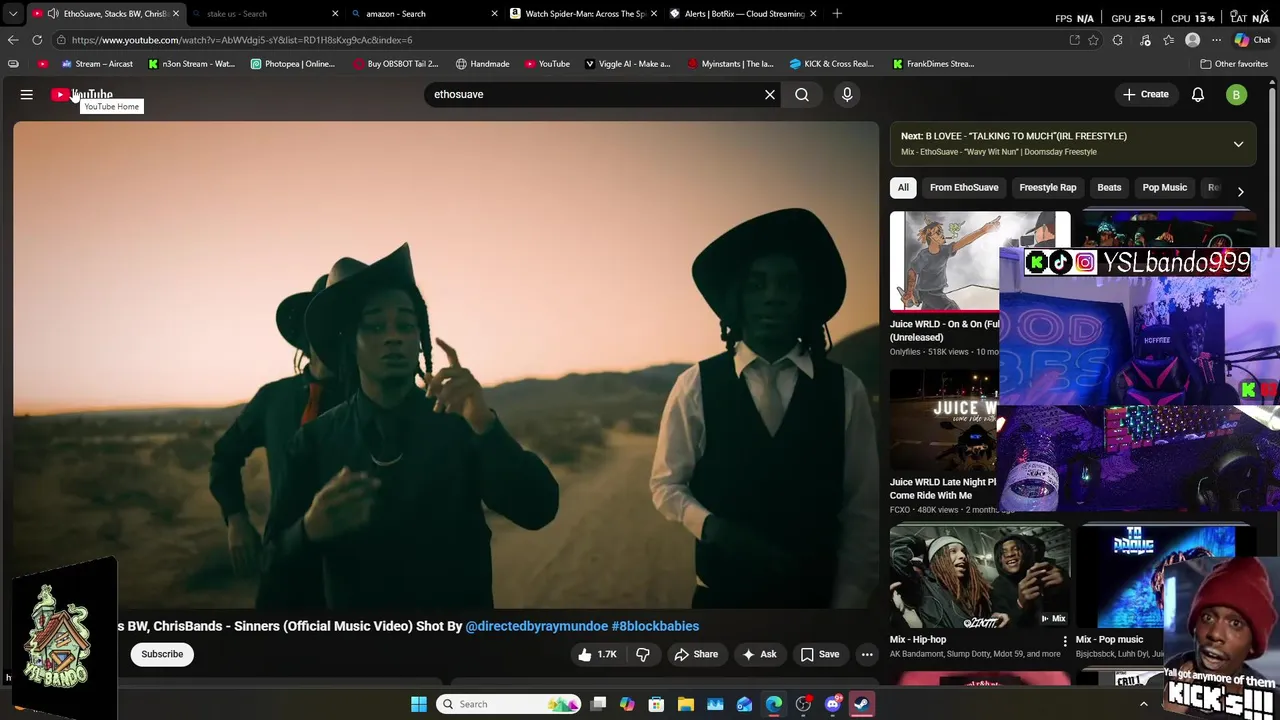Select the Beats filter chip

1109,187
